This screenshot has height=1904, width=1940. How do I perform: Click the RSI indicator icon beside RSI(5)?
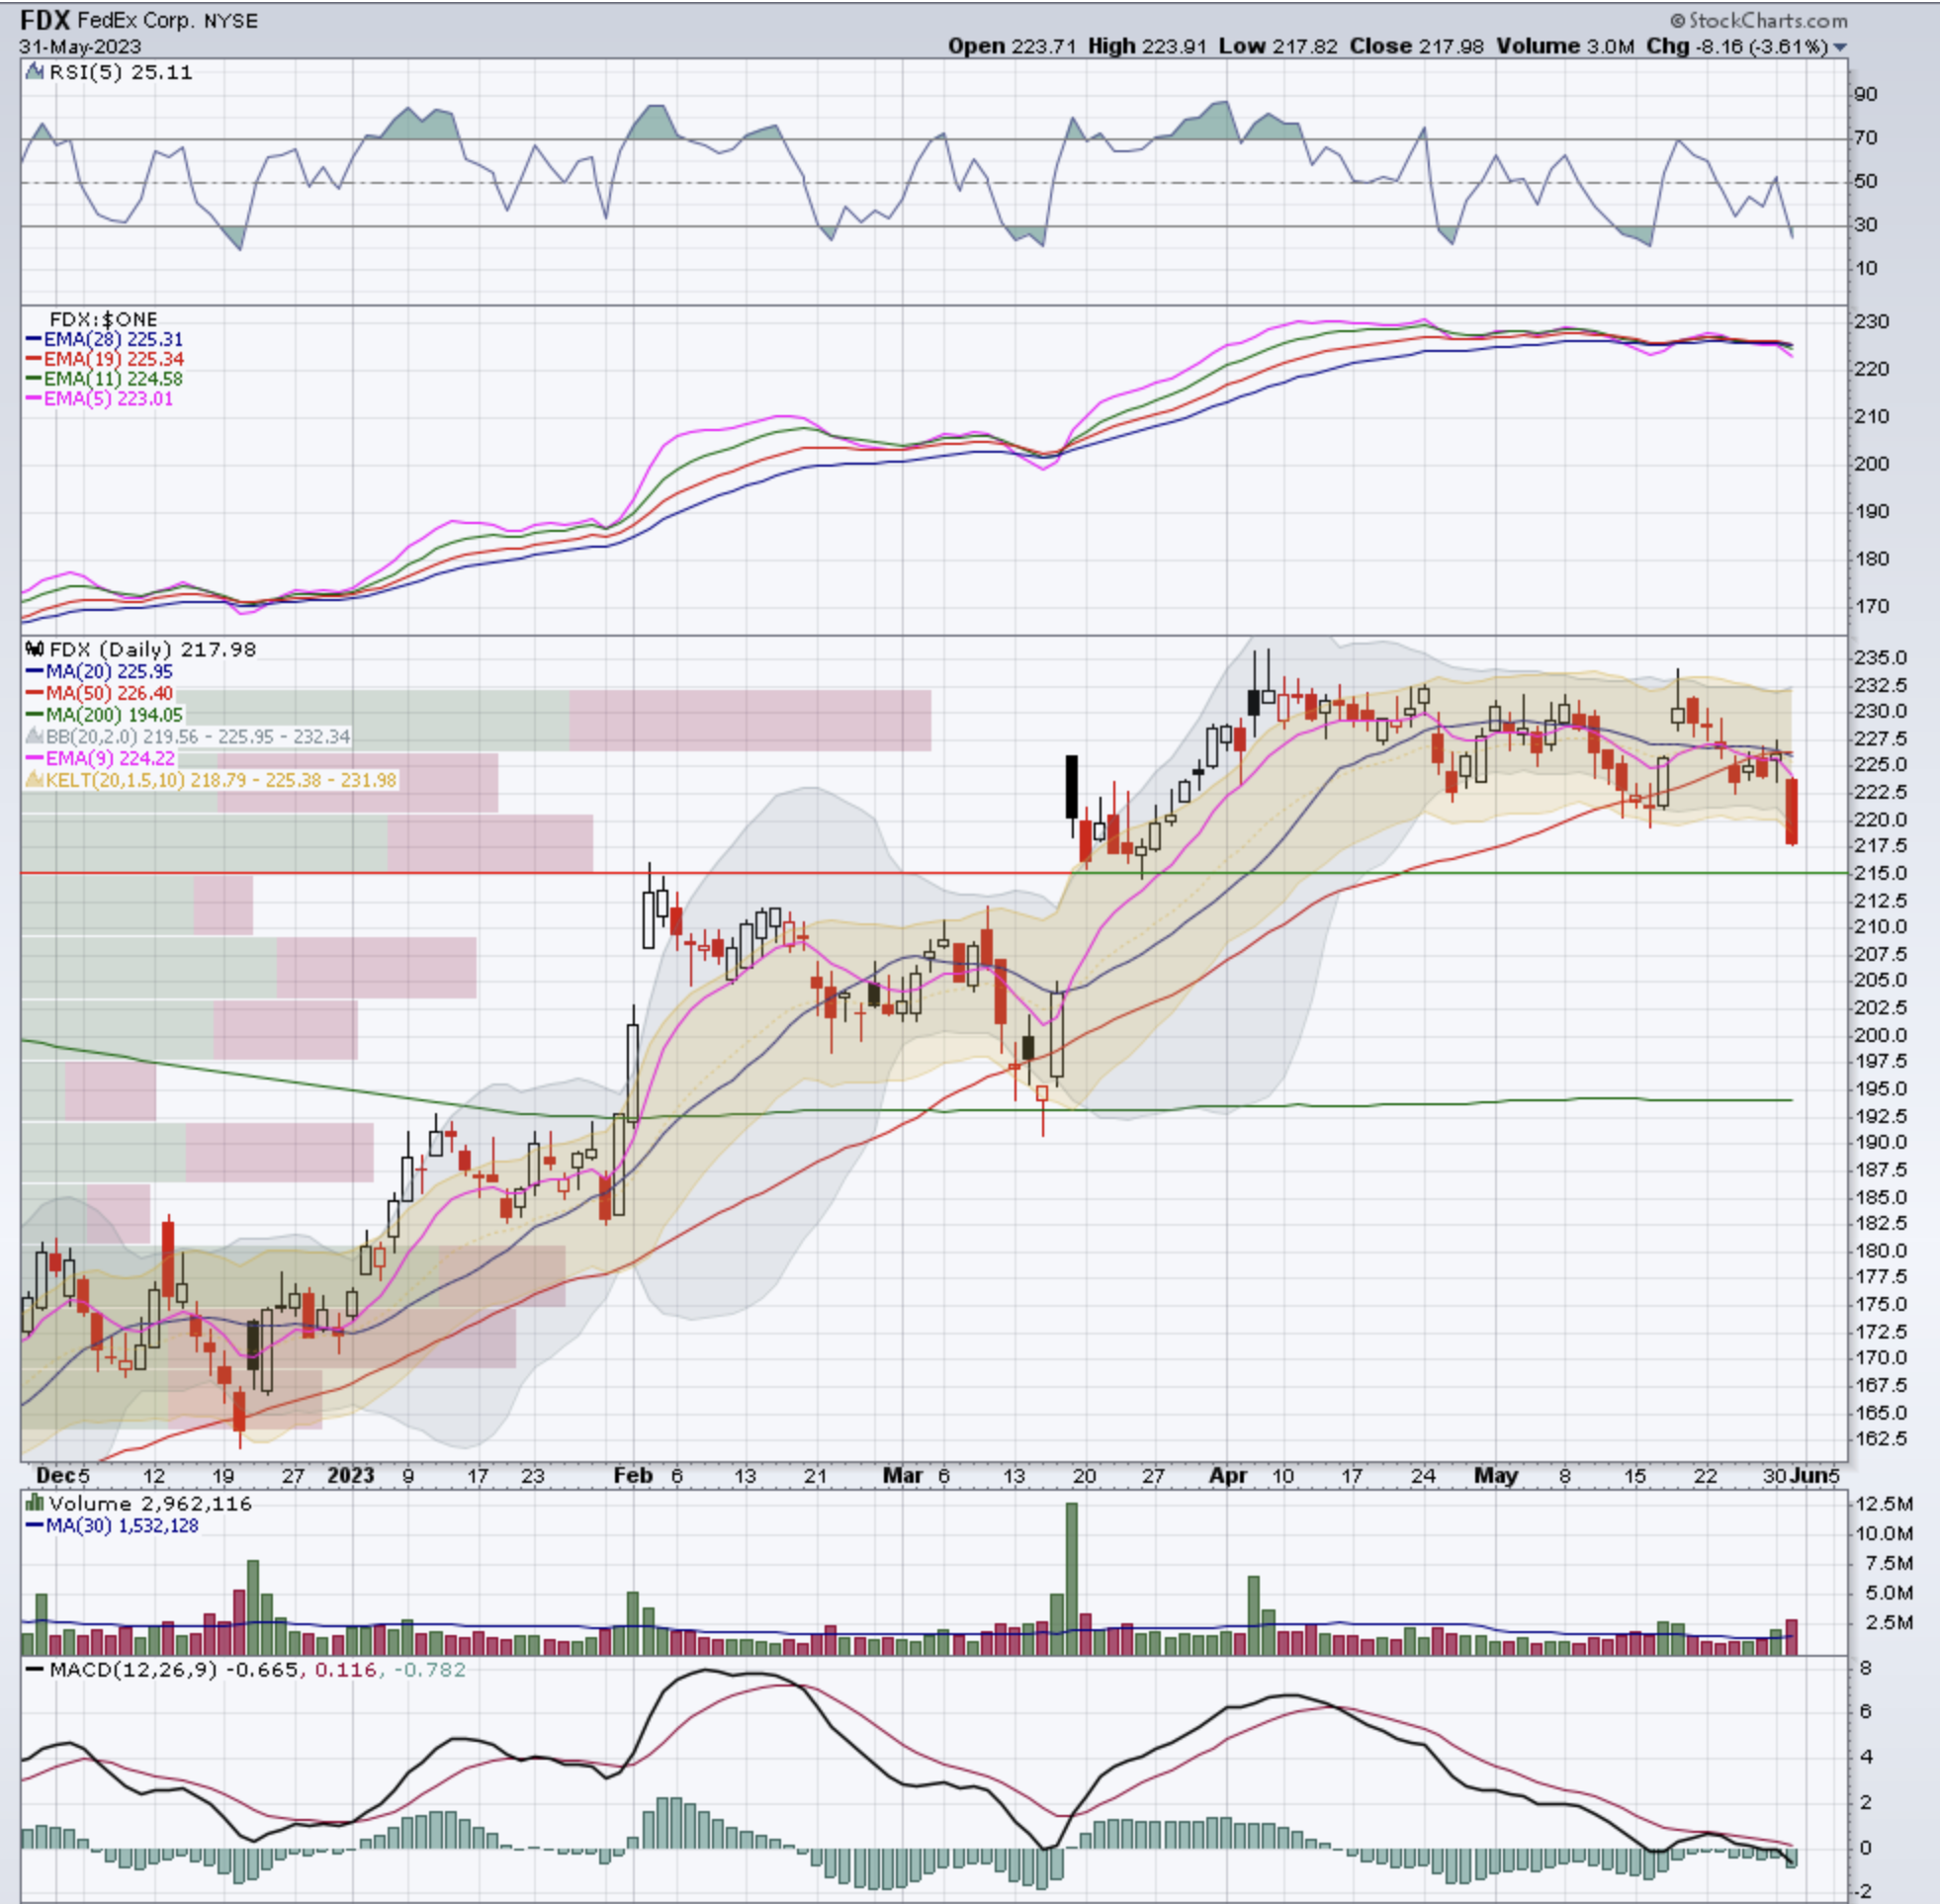[x=34, y=72]
